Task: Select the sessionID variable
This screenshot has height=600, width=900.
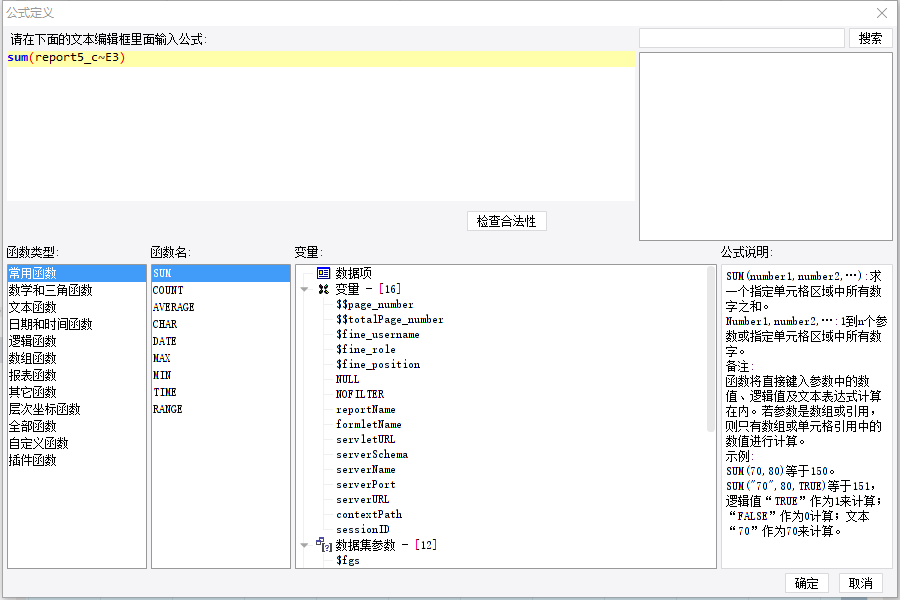Action: 363,529
